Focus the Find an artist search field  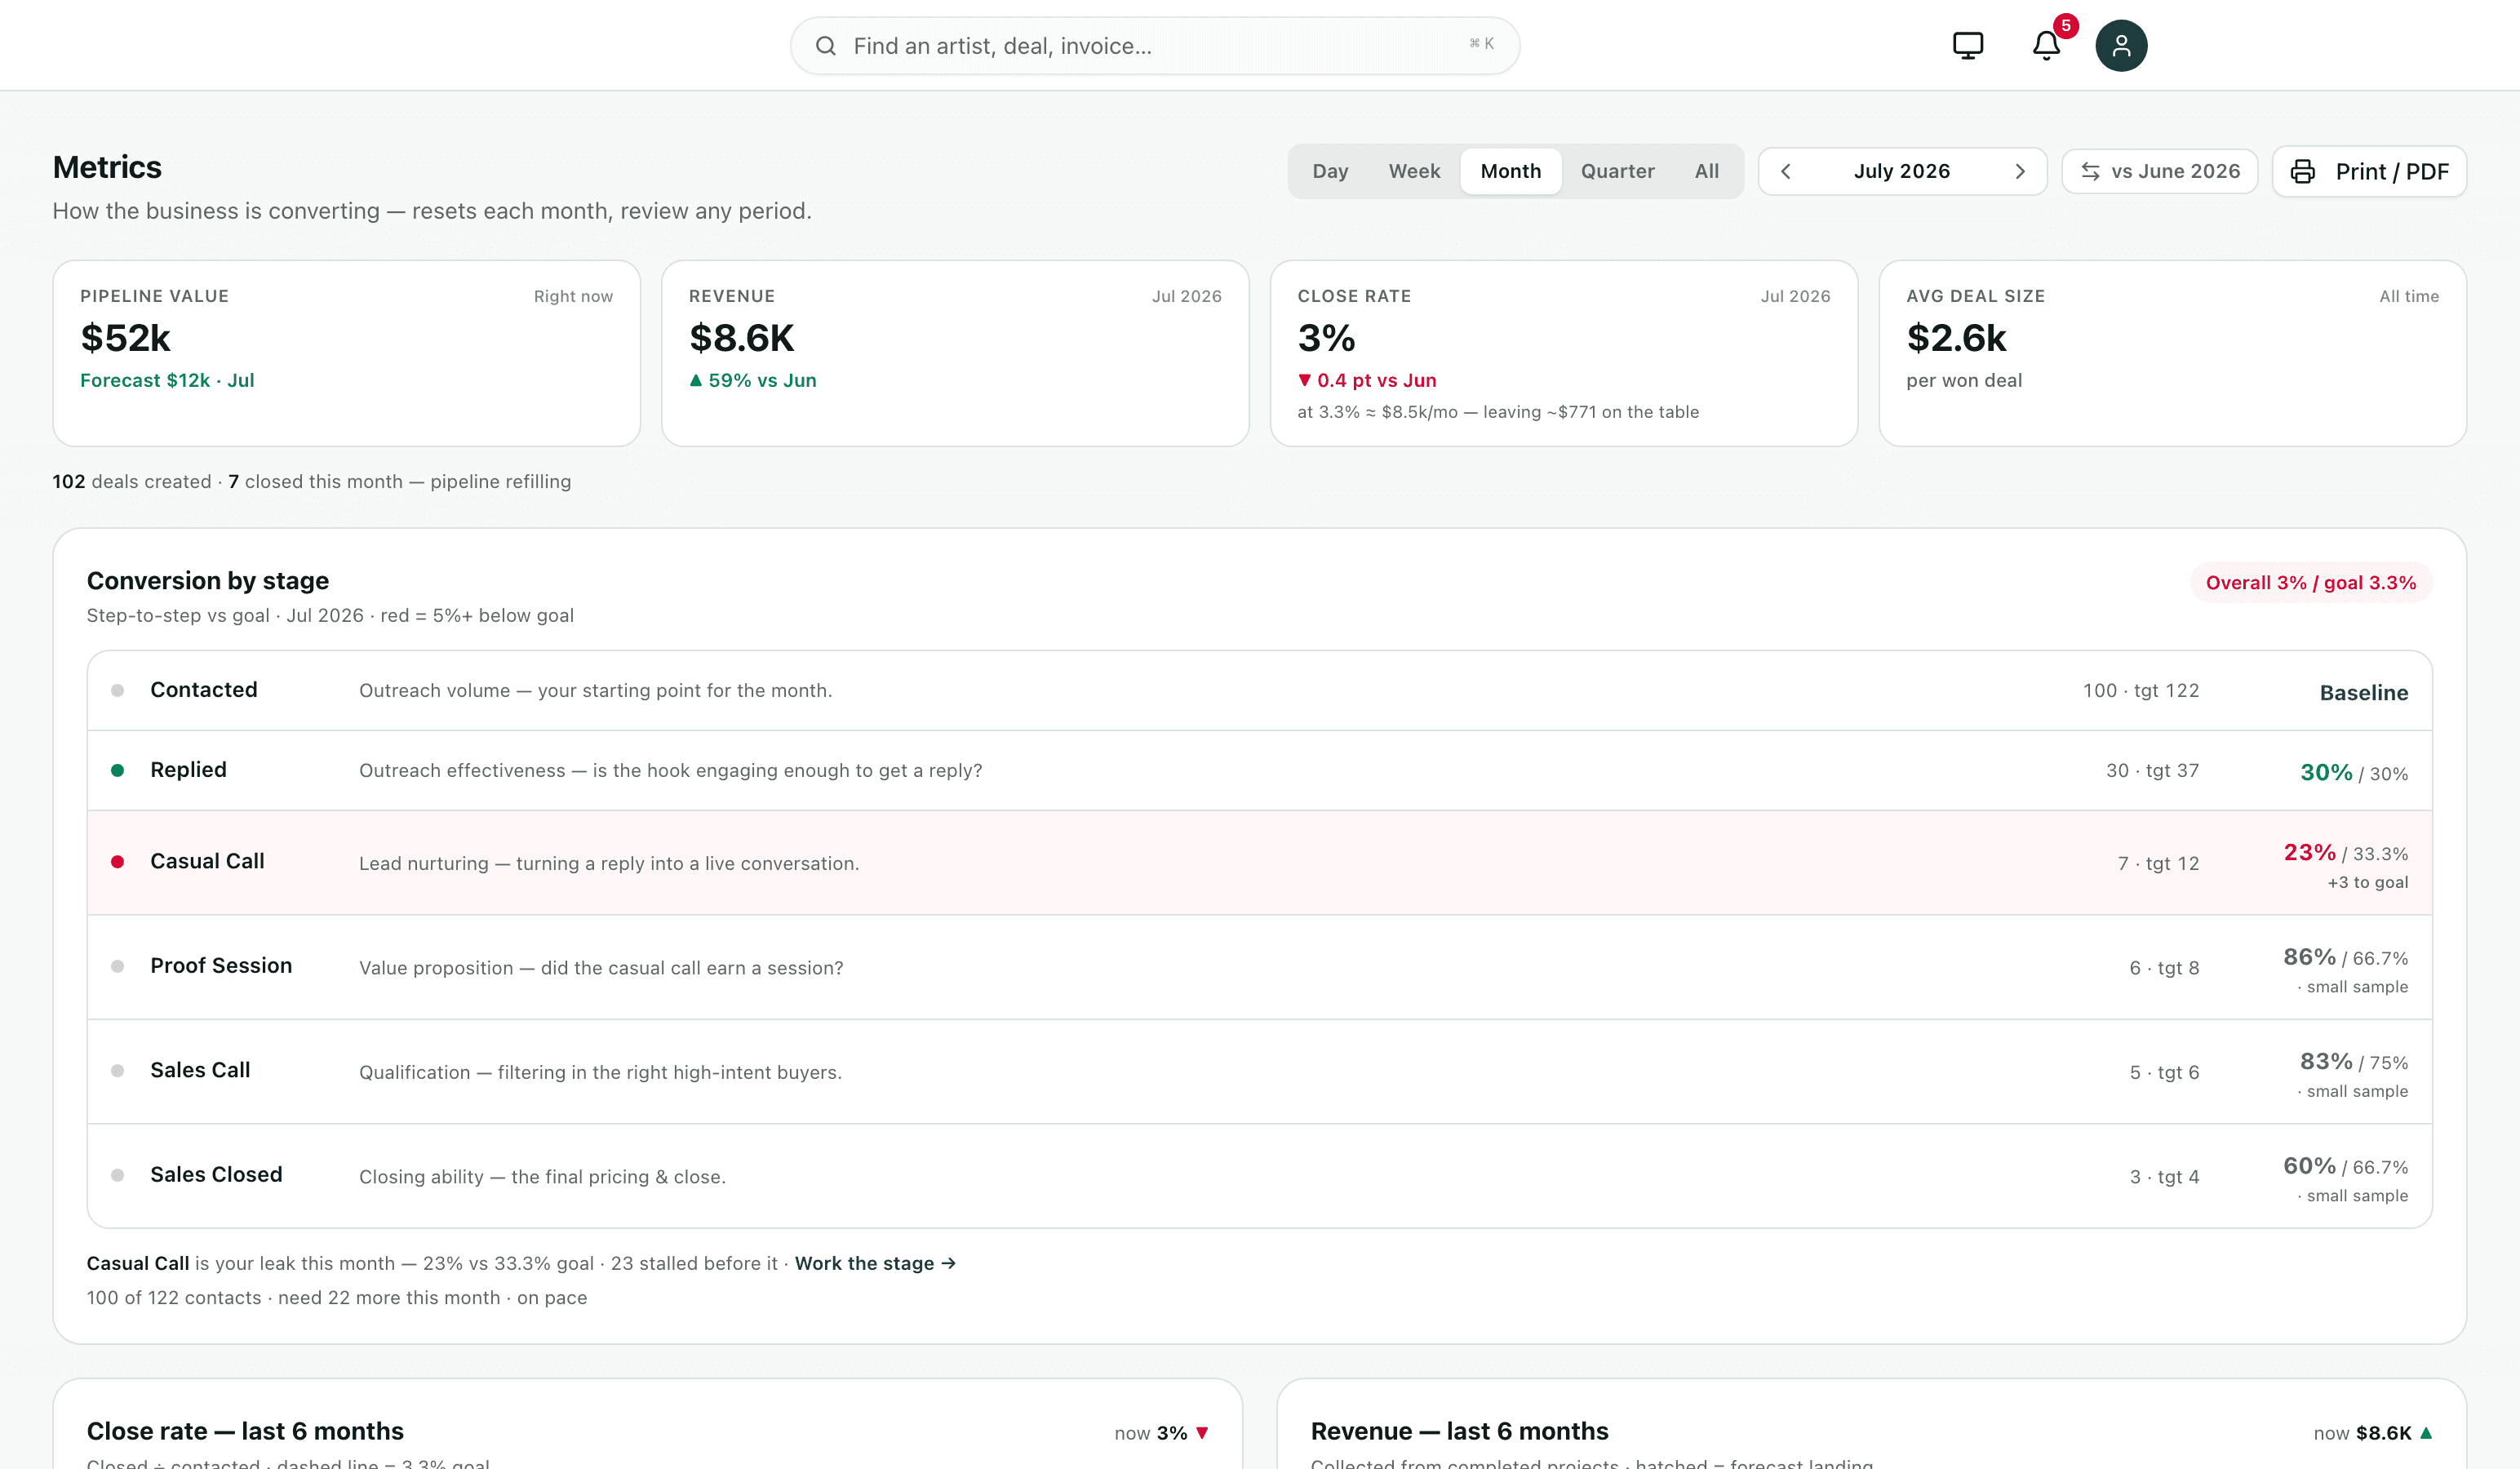click(x=1155, y=46)
